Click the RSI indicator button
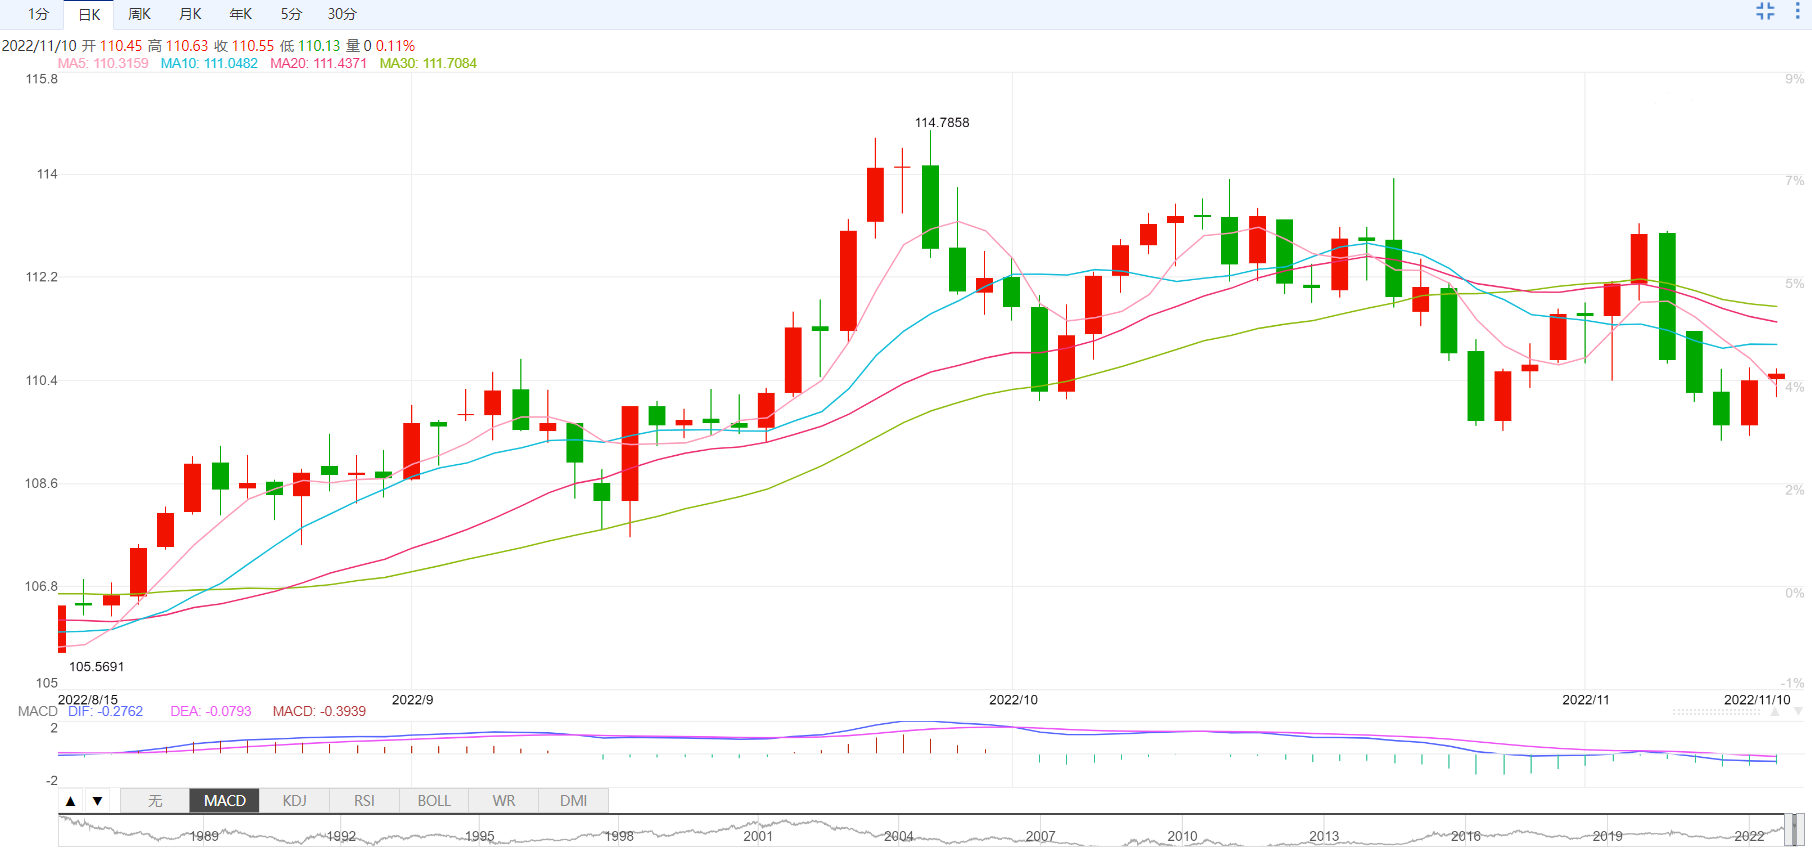 coord(364,801)
